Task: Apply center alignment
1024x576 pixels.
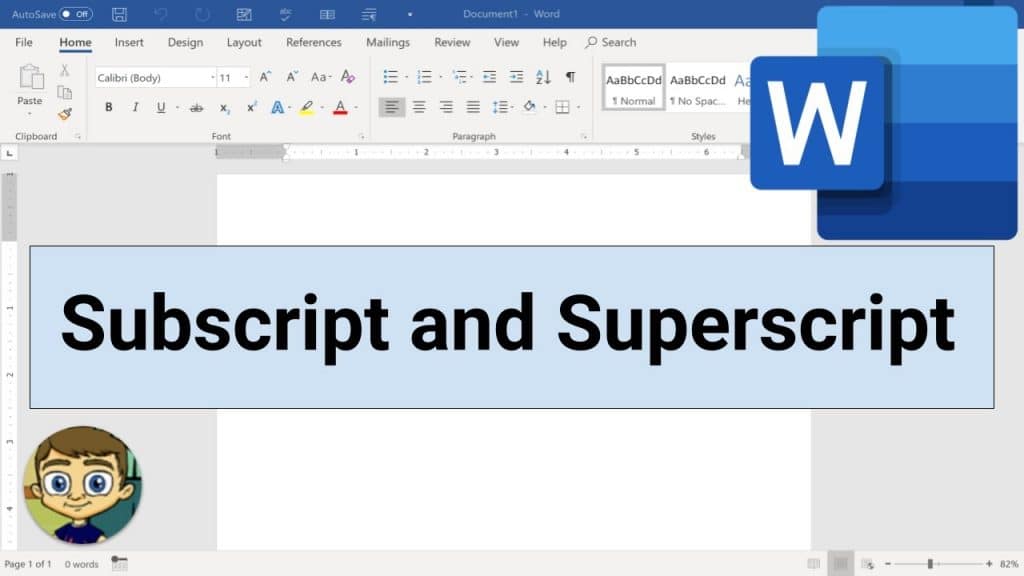Action: 419,107
